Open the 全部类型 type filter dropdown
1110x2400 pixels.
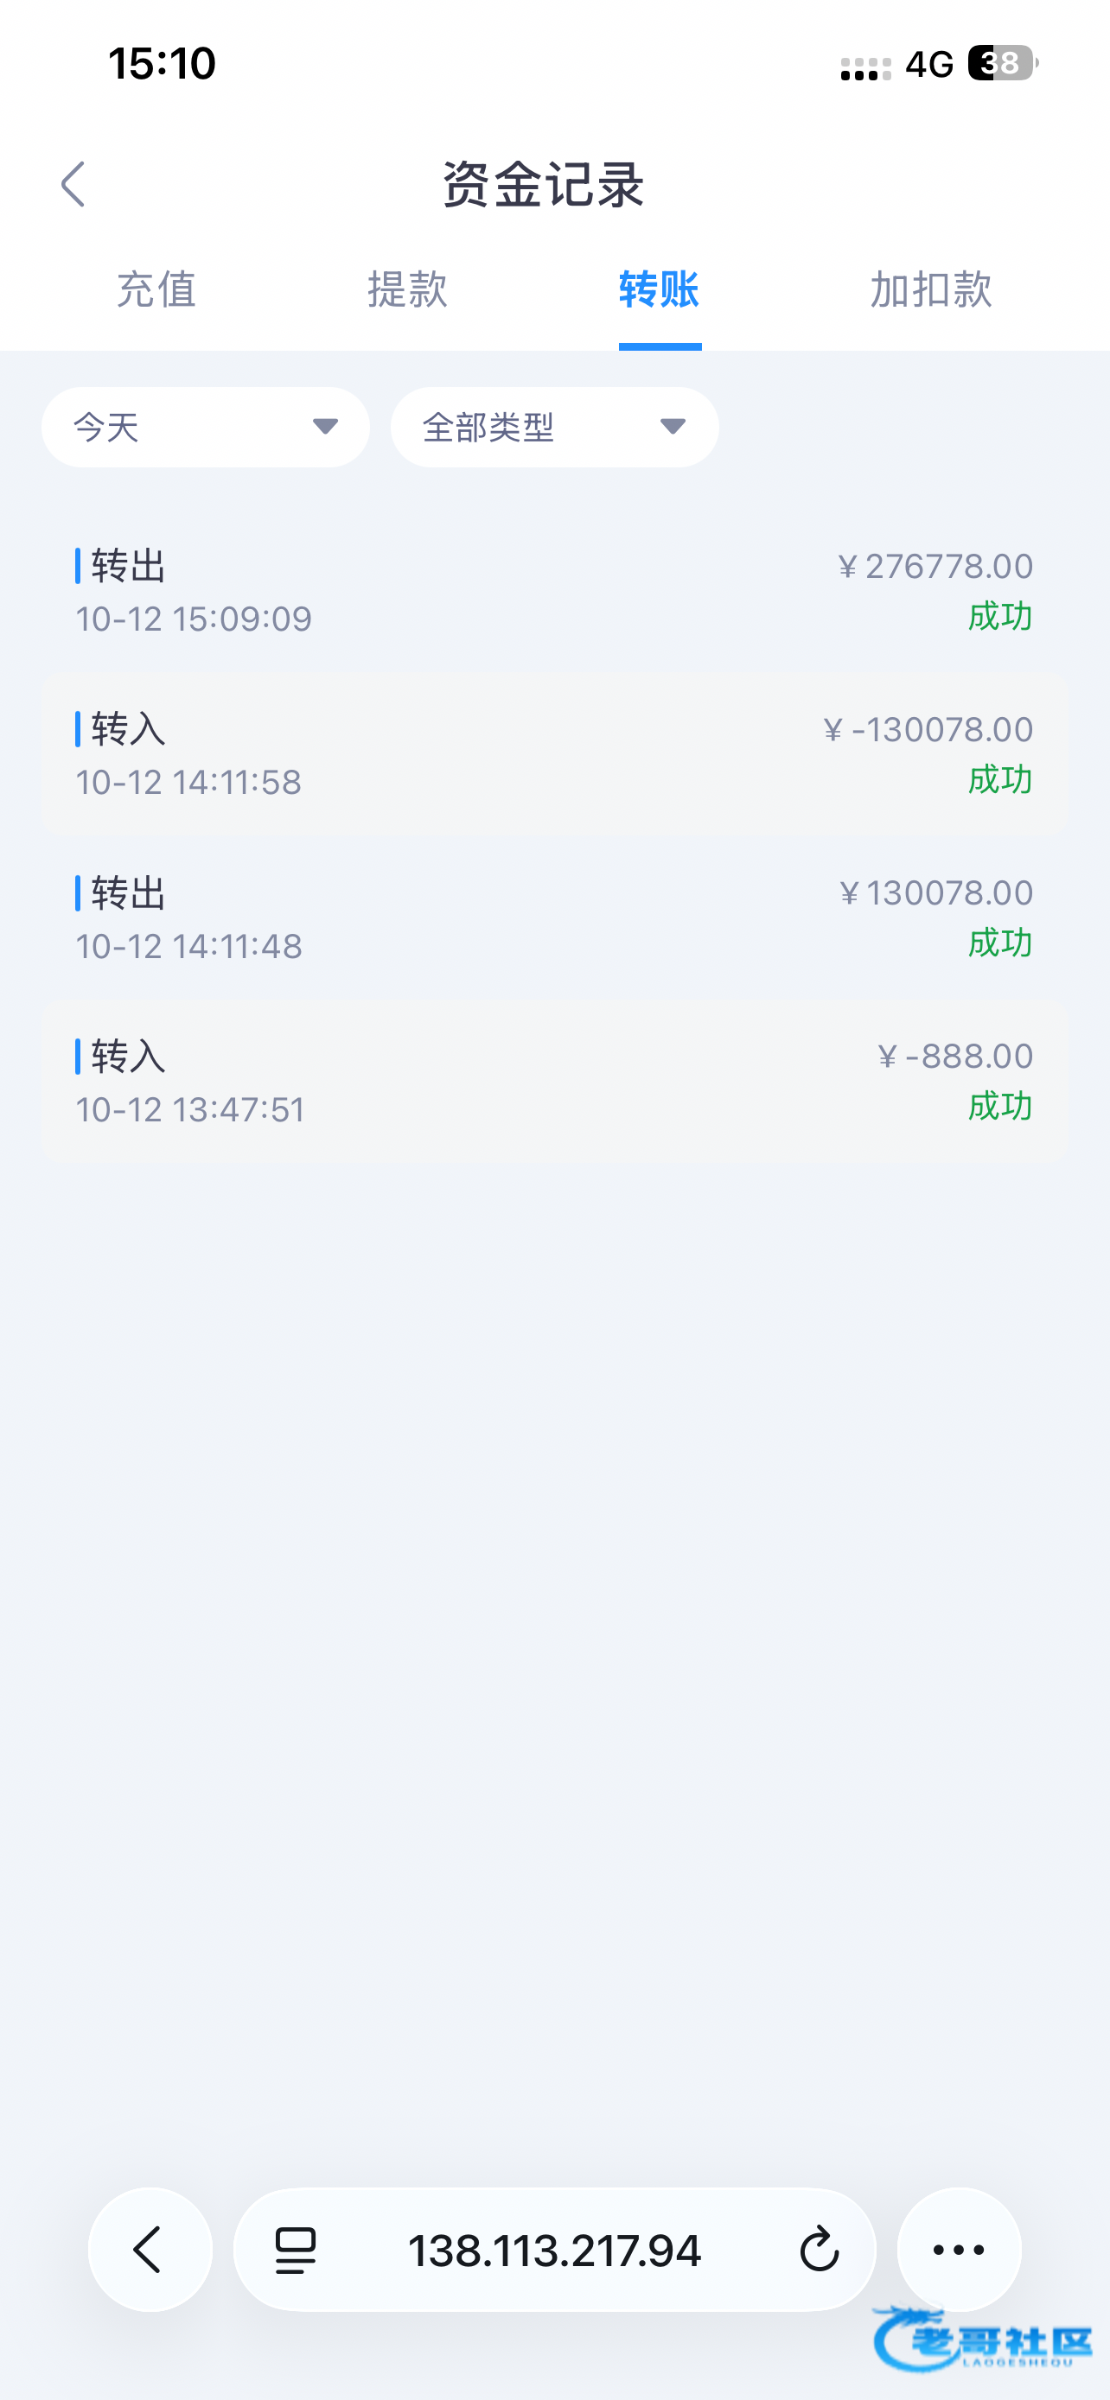(554, 427)
